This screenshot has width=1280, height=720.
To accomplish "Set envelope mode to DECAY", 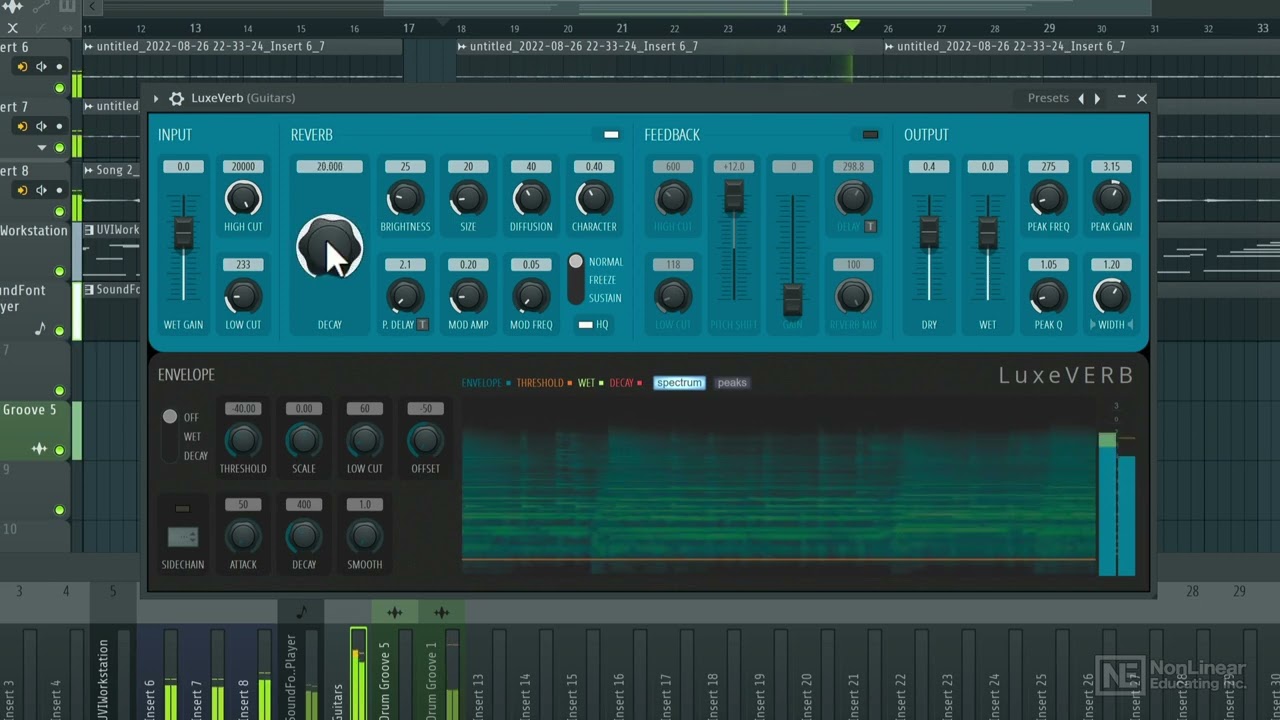I will click(196, 456).
